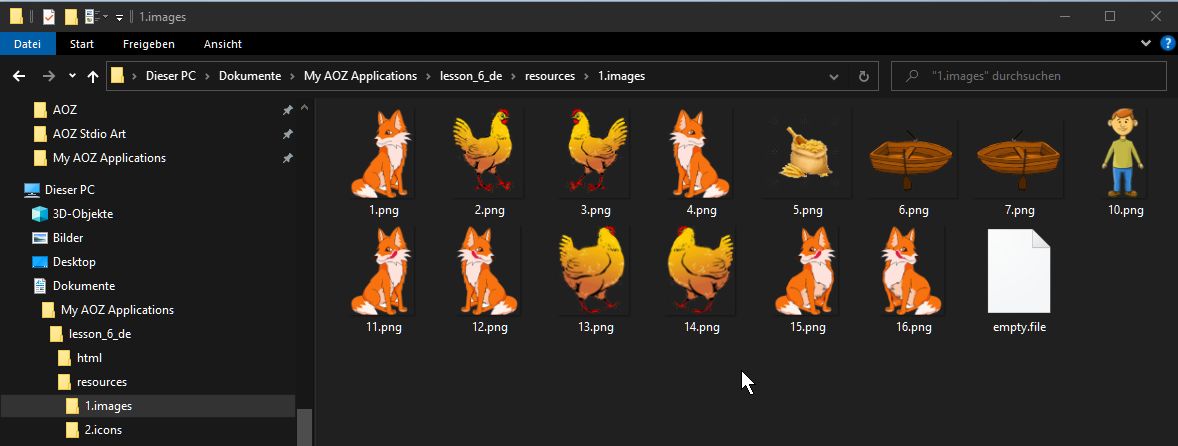1178x446 pixels.
Task: Open the Datei menu
Action: (27, 44)
